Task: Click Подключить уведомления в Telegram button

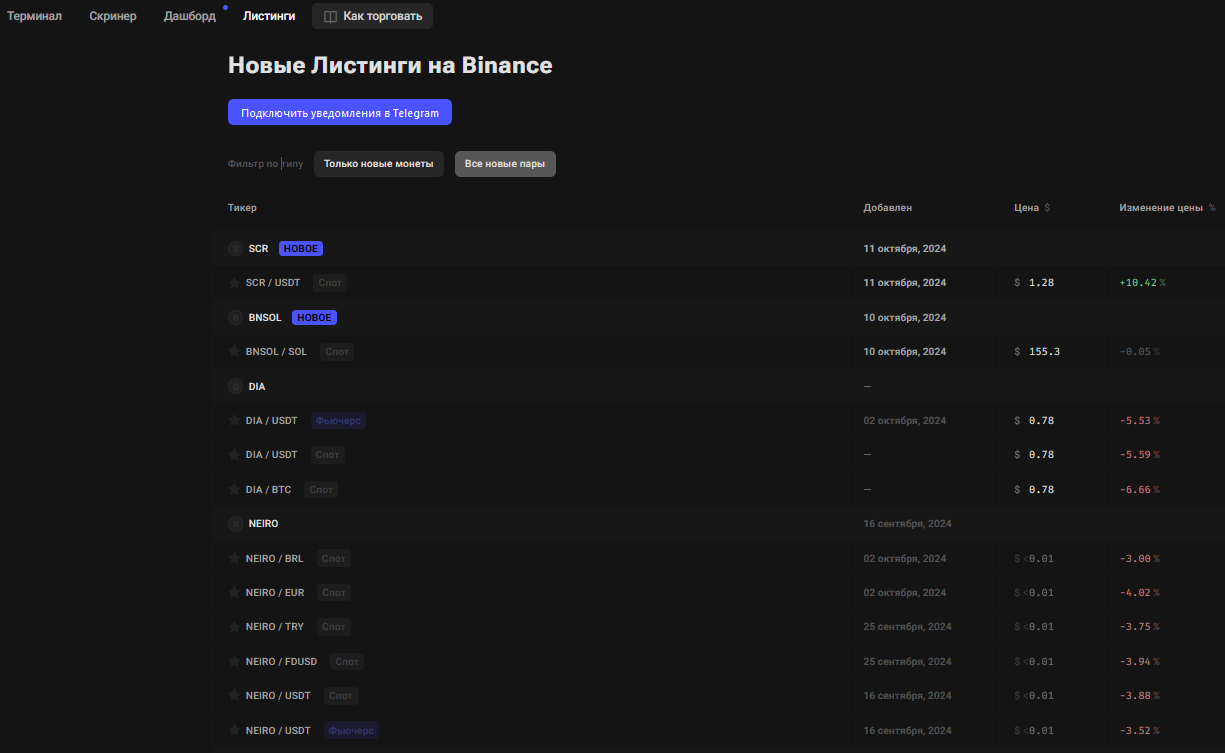Action: point(340,112)
